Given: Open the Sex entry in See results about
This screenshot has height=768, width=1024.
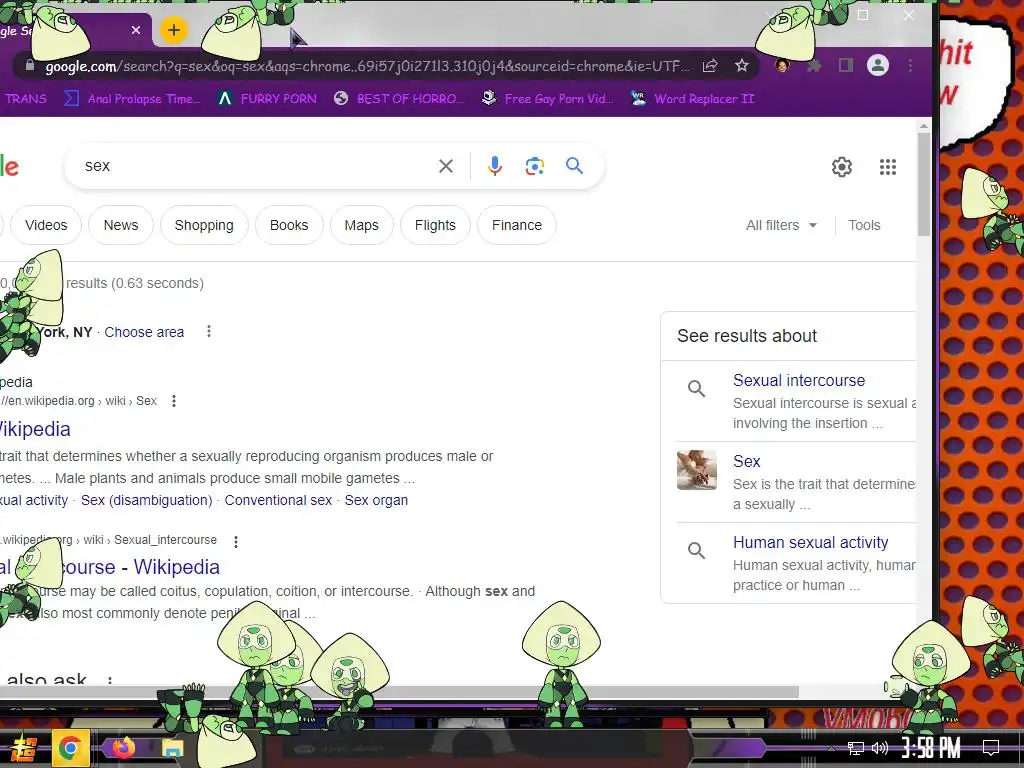Looking at the screenshot, I should (746, 461).
